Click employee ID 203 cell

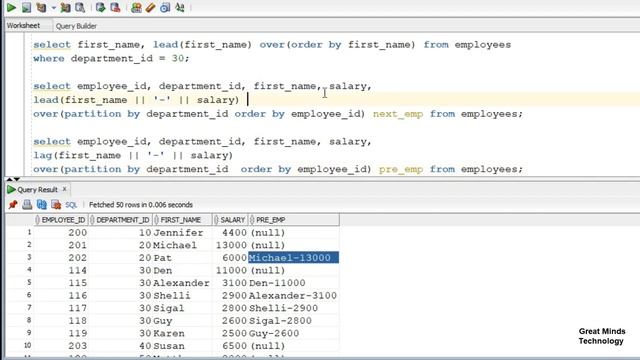click(61, 346)
